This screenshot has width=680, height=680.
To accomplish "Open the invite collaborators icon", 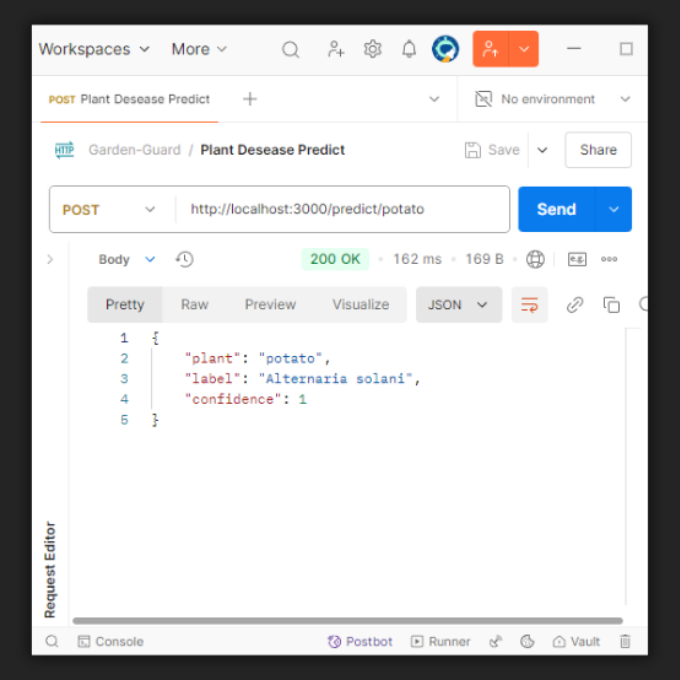I will click(336, 49).
